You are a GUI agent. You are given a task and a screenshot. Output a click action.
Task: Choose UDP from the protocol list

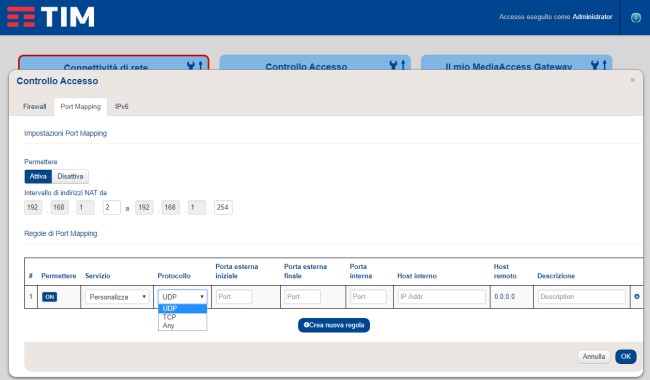tap(182, 308)
